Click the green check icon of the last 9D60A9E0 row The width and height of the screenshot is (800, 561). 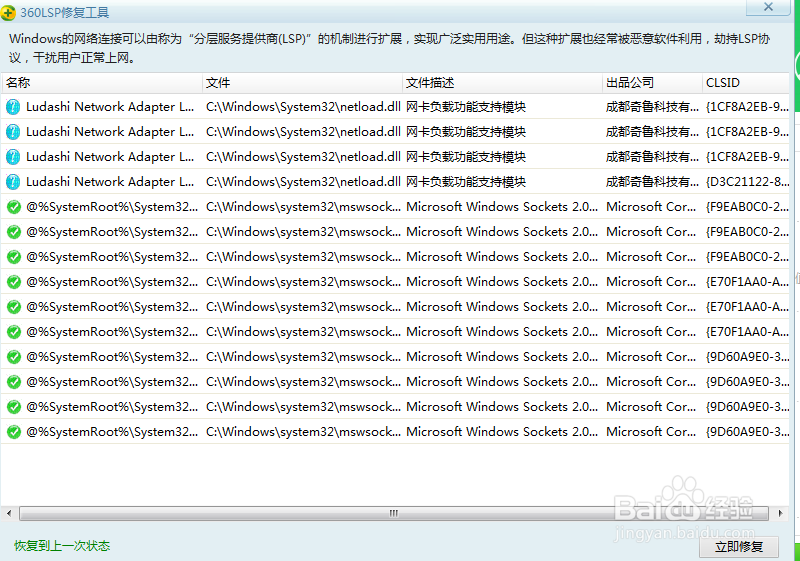[x=14, y=432]
